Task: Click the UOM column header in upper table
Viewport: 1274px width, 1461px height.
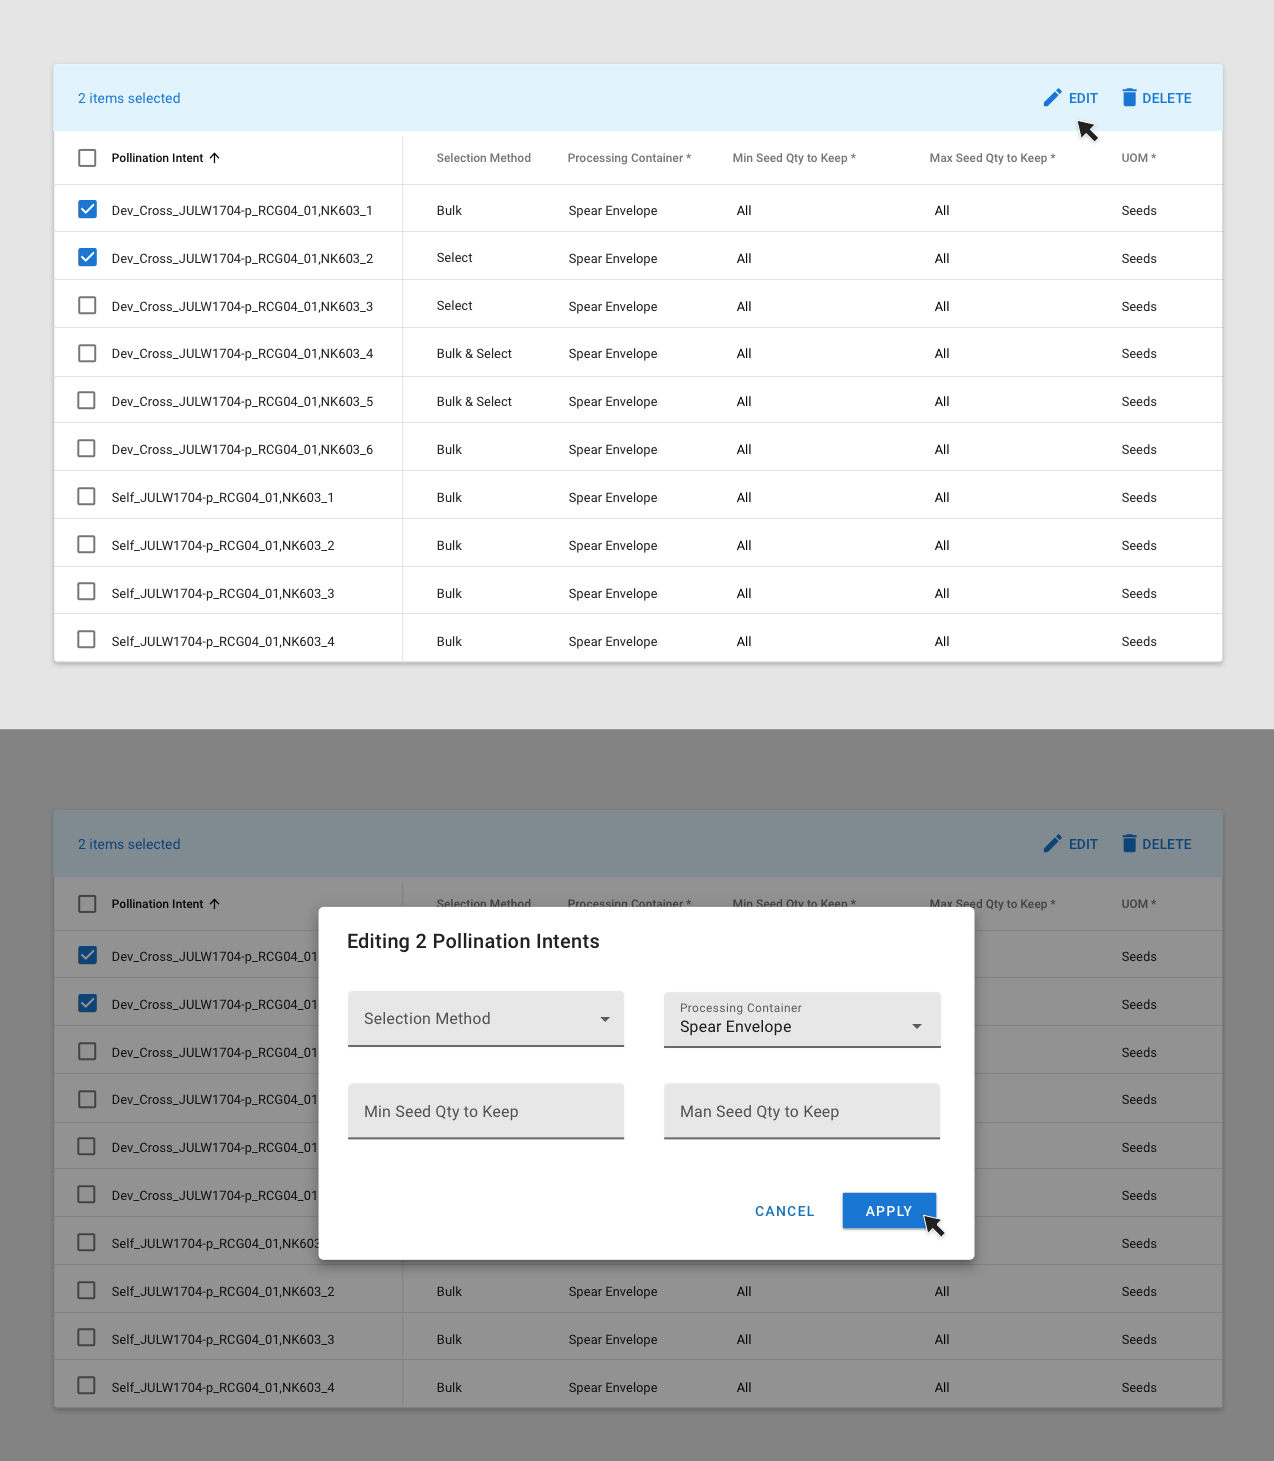Action: [1139, 158]
